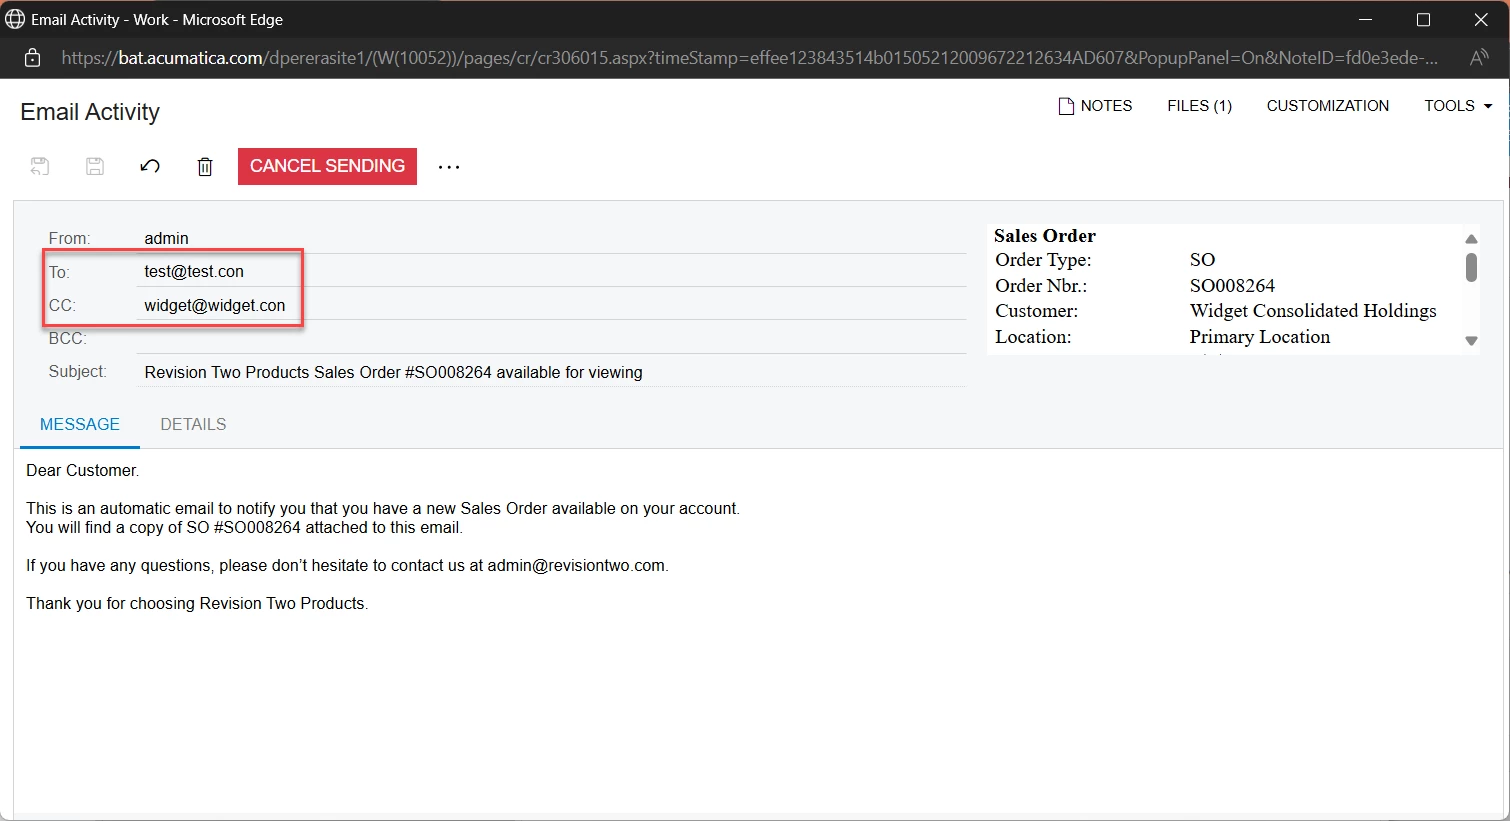Screen dimensions: 1510x821
Task: Click the Sales Order panel scroll down arrow
Action: [1471, 341]
